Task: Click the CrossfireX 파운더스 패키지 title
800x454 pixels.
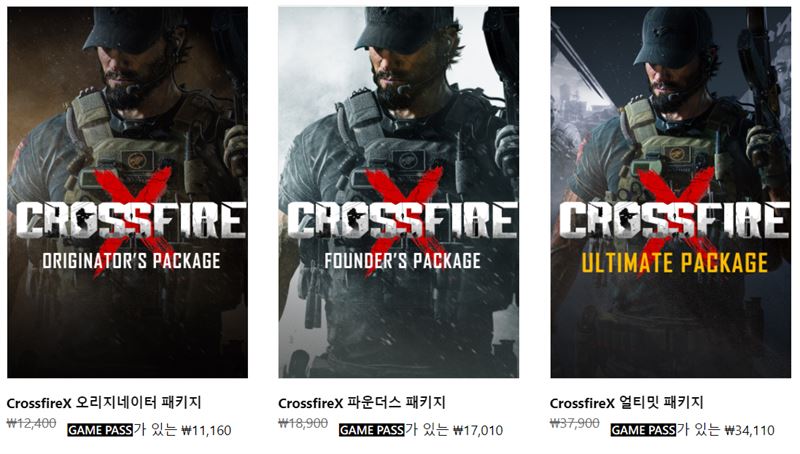Action: pos(362,403)
